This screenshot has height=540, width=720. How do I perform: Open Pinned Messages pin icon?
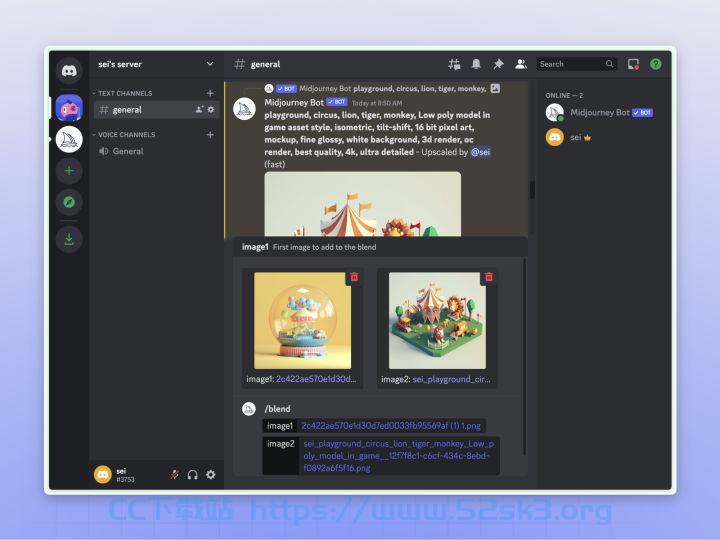[498, 64]
